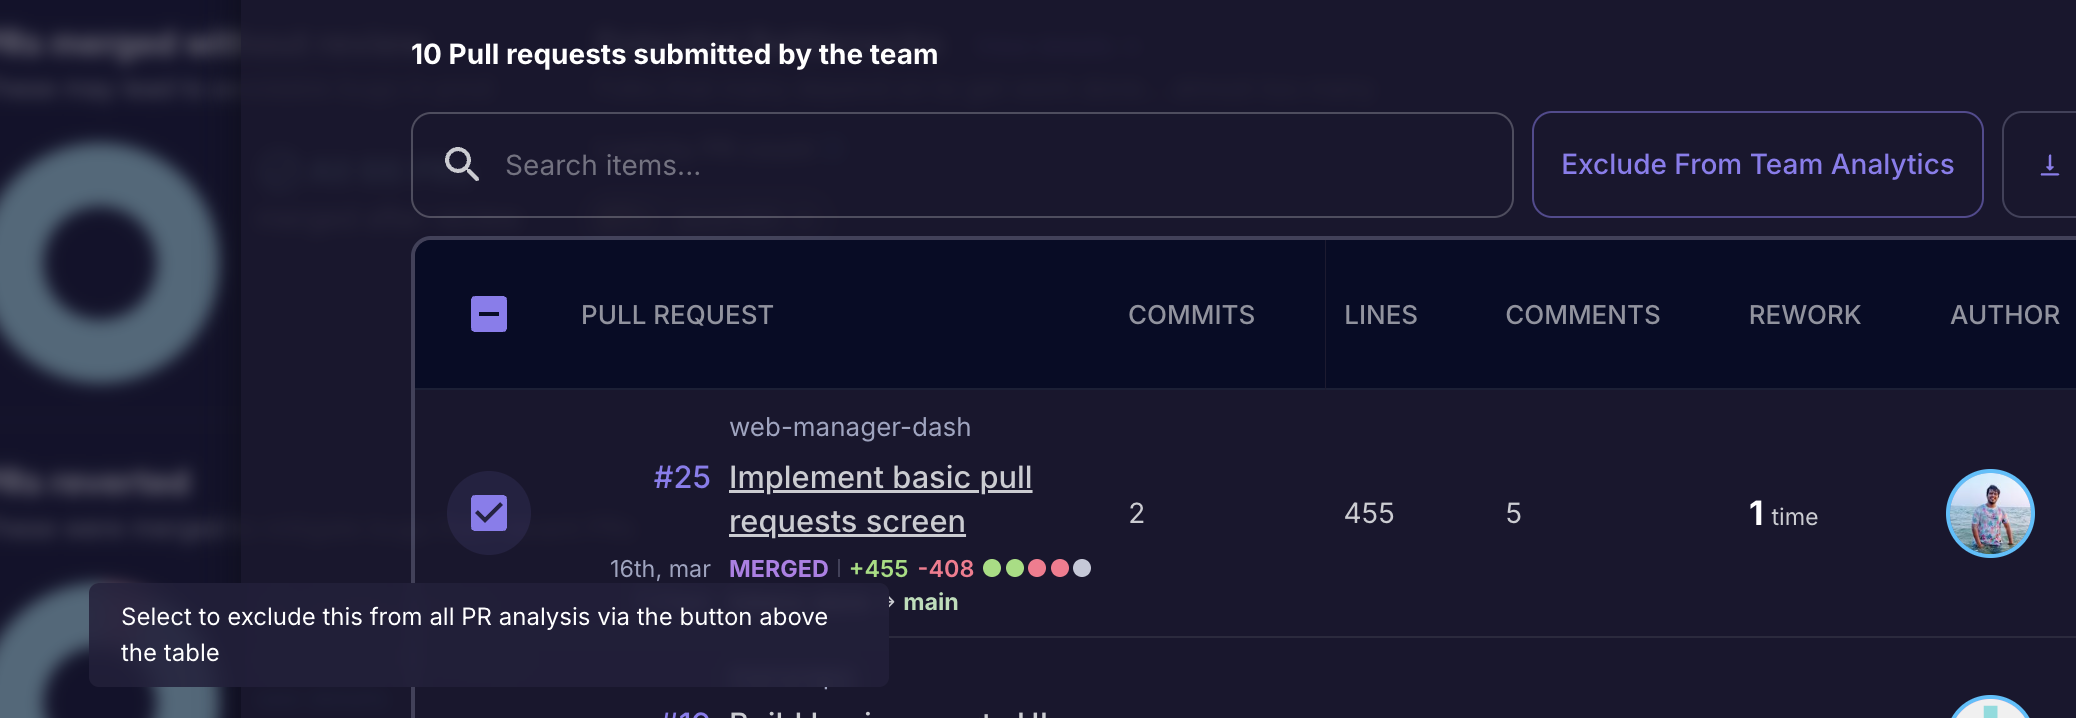Image resolution: width=2076 pixels, height=718 pixels.
Task: Sort by the COMMENTS column header
Action: pos(1582,315)
